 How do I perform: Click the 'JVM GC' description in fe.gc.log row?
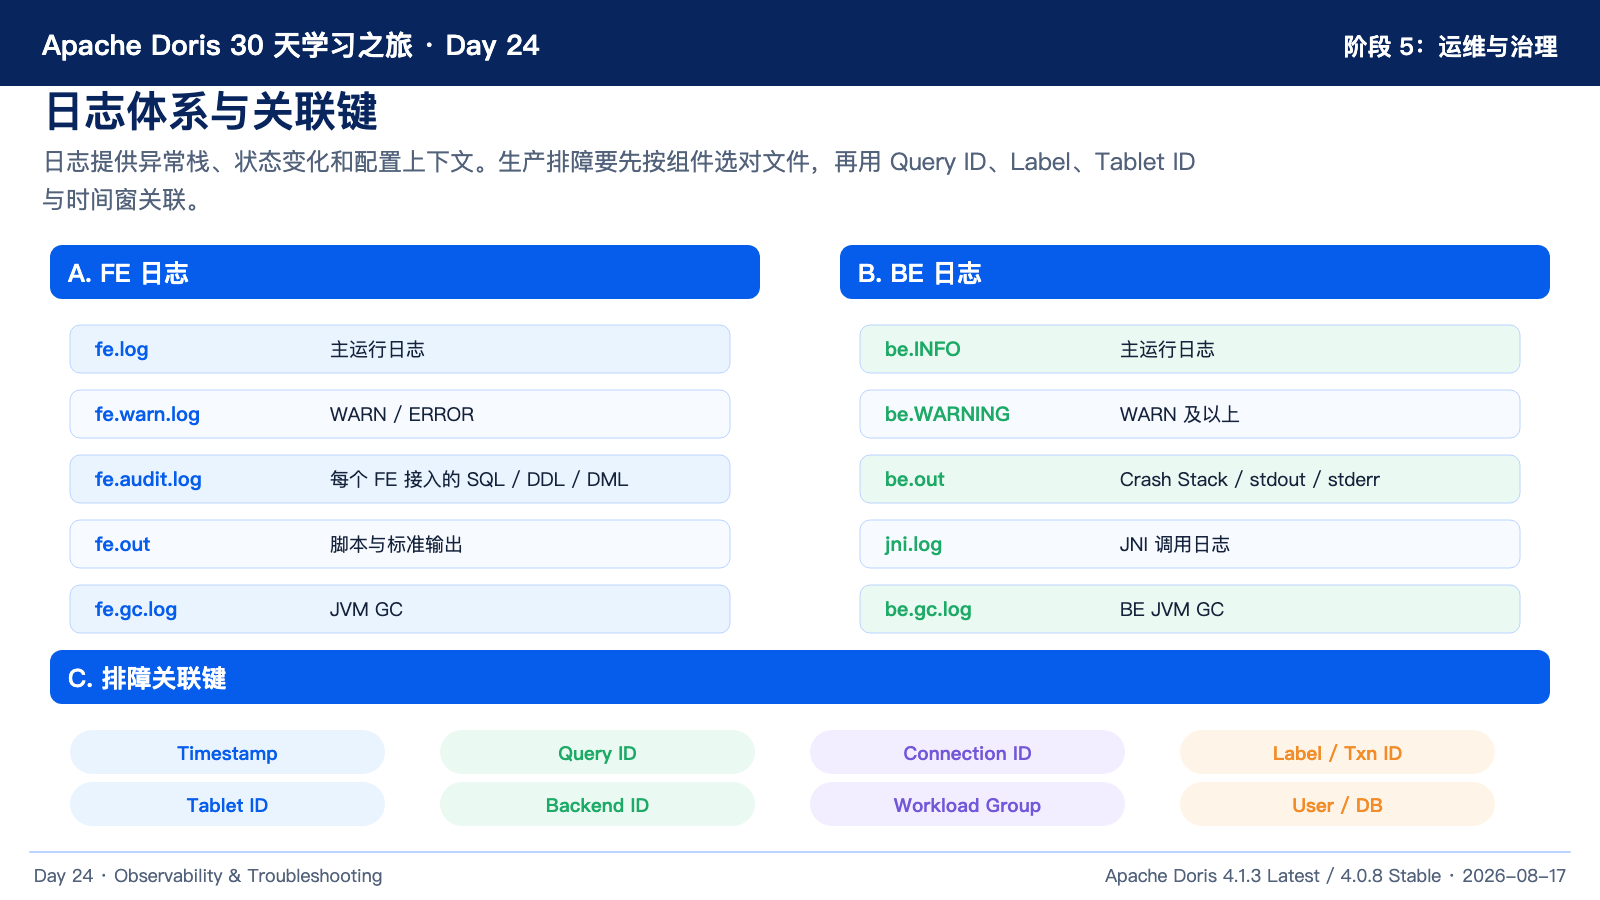(x=366, y=609)
